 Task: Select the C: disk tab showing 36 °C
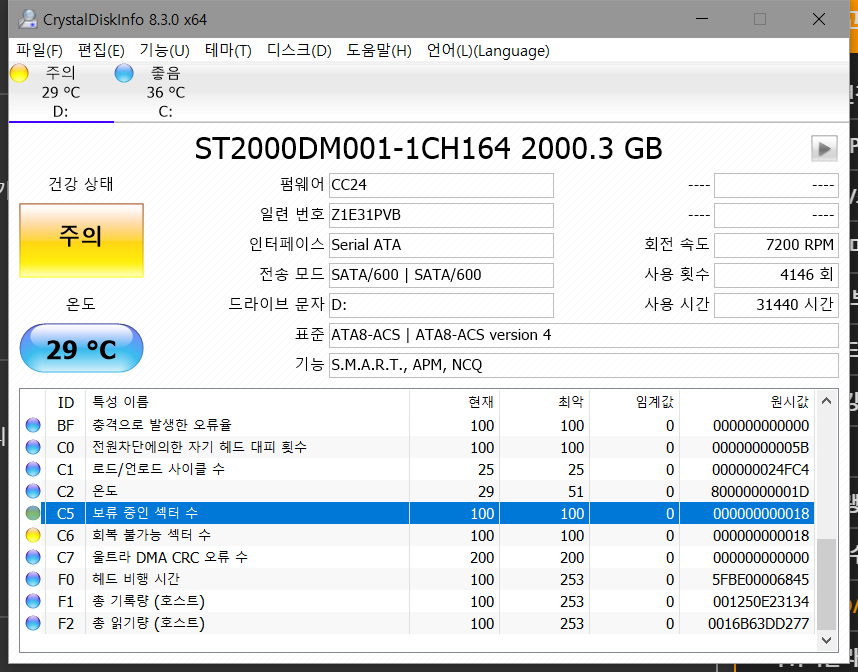click(166, 92)
